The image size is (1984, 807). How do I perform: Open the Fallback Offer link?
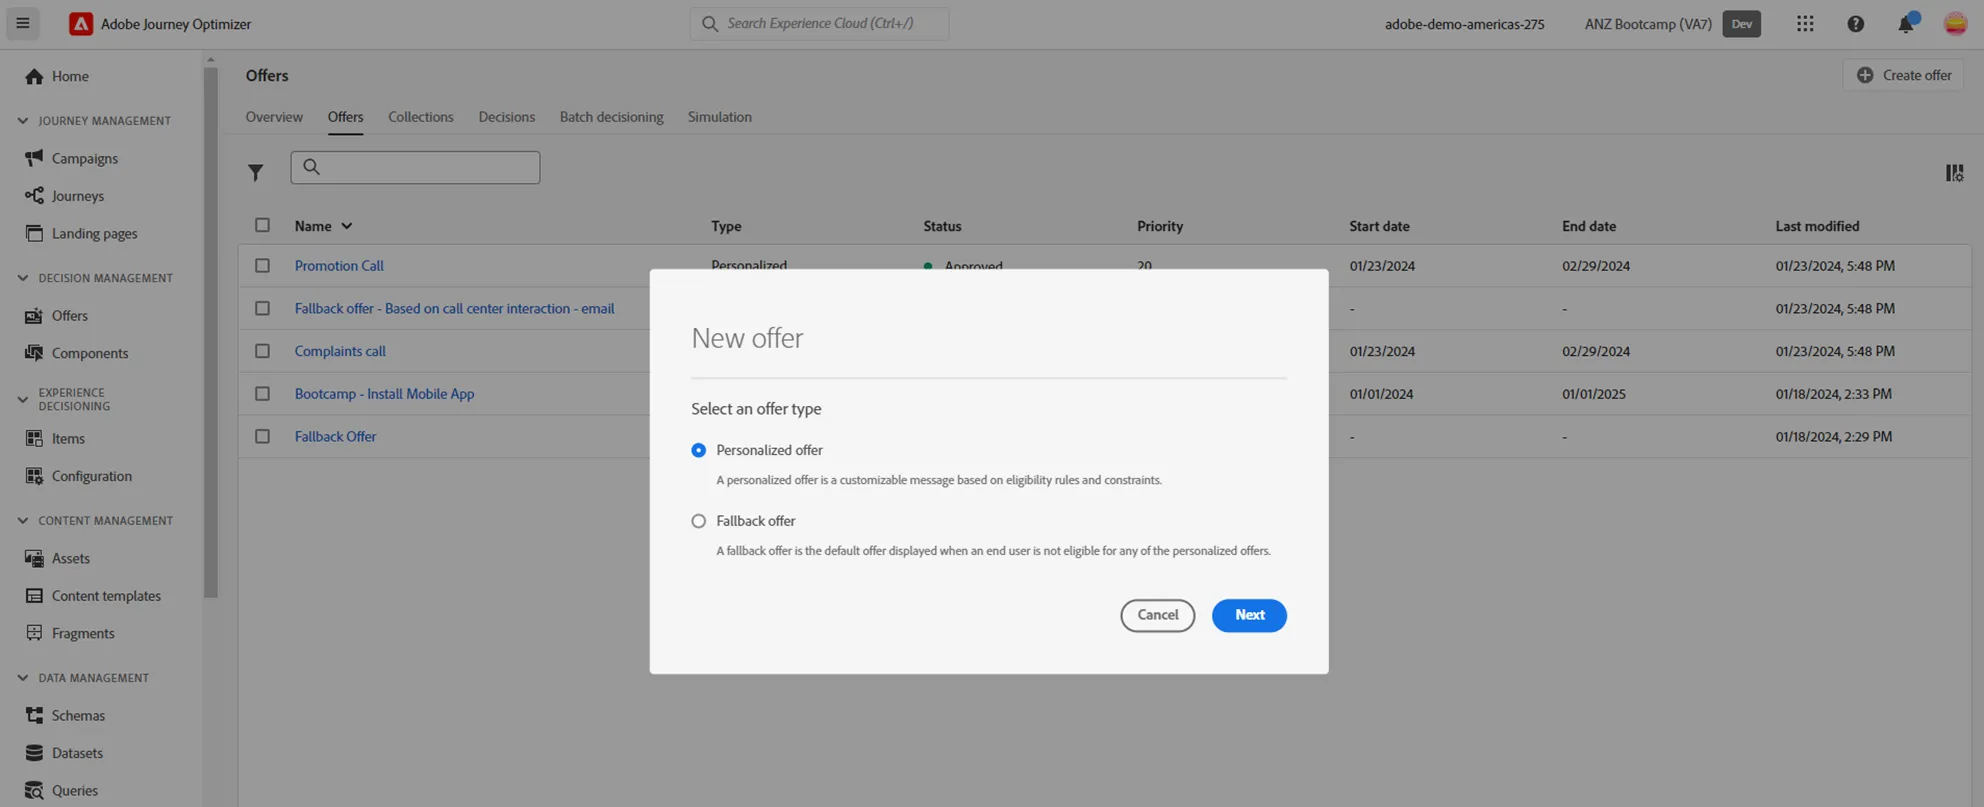coord(335,437)
